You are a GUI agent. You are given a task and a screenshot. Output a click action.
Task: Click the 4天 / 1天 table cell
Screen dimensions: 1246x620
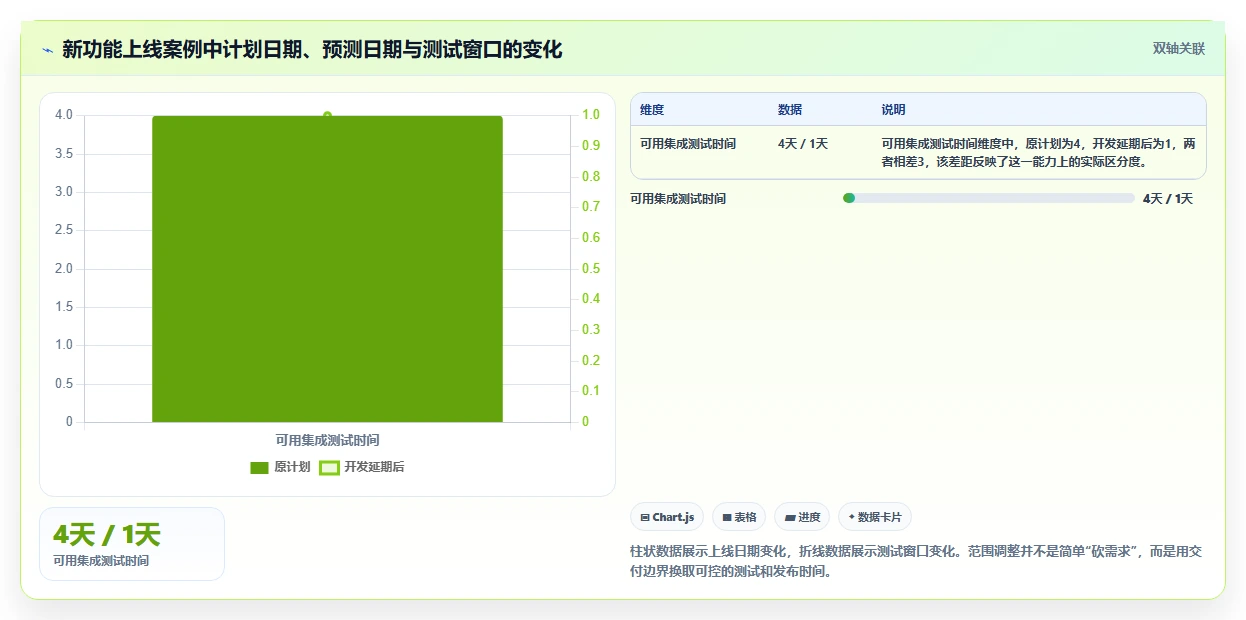(x=803, y=144)
